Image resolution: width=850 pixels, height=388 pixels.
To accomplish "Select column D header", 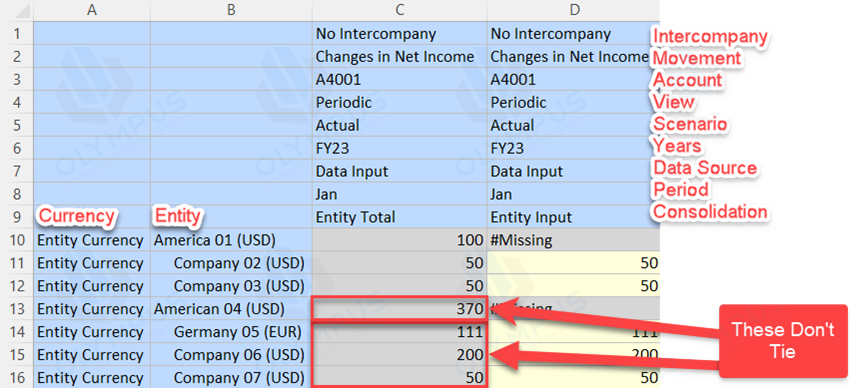I will pyautogui.click(x=574, y=10).
